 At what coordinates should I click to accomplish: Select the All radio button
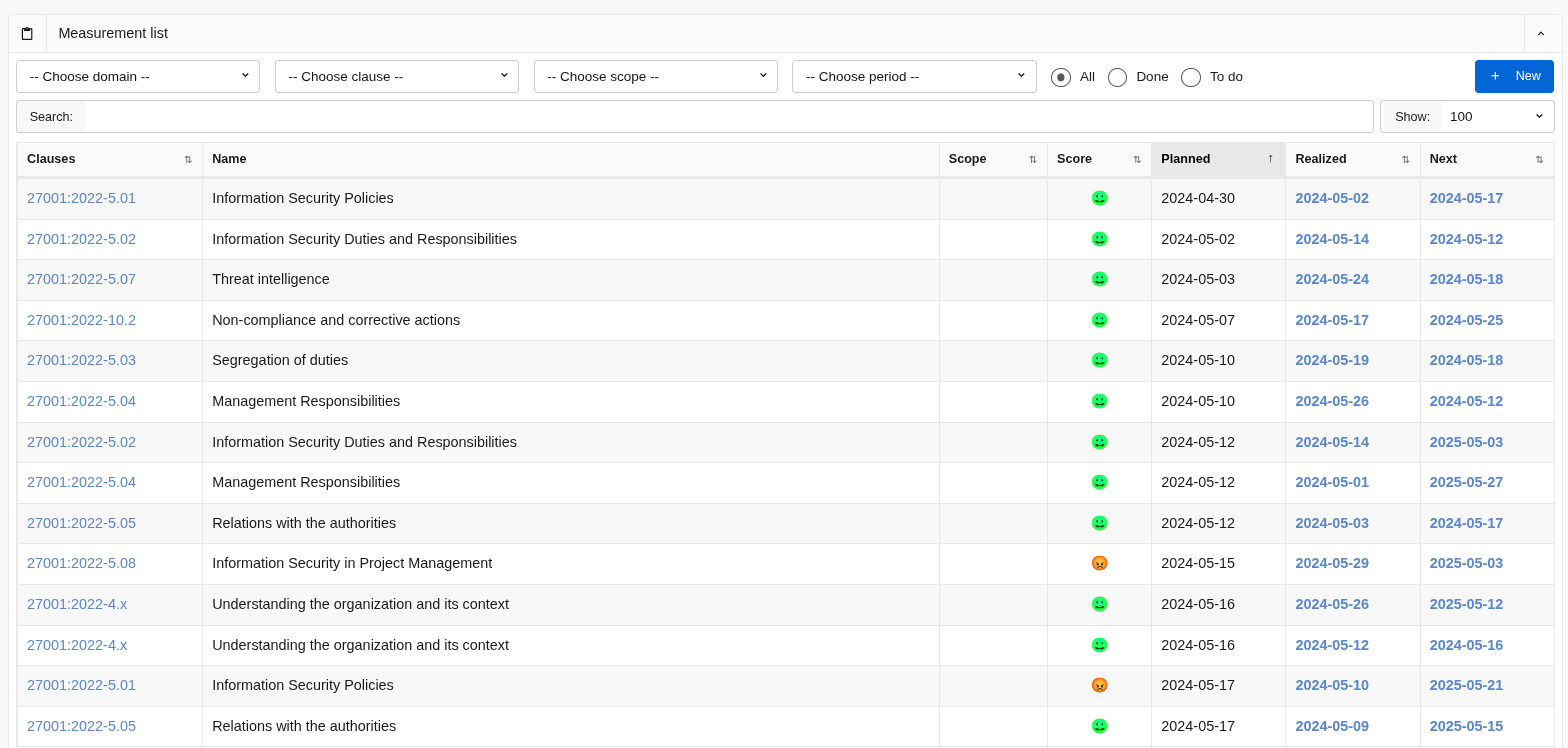1061,77
